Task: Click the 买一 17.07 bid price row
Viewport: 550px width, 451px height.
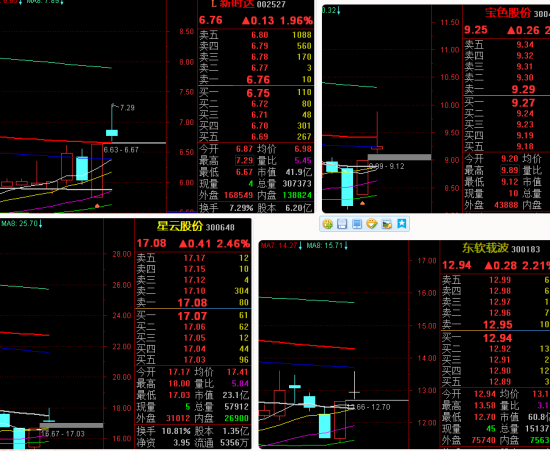Action: click(193, 316)
